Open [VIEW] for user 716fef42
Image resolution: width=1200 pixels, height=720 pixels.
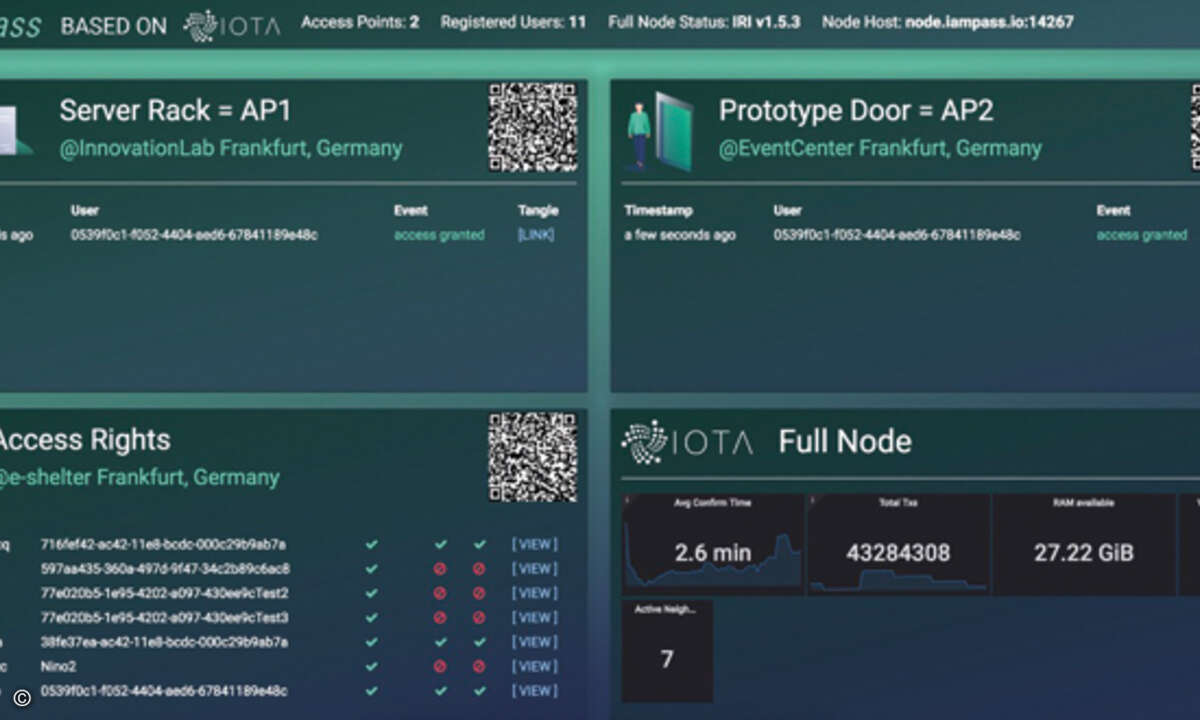(x=535, y=544)
